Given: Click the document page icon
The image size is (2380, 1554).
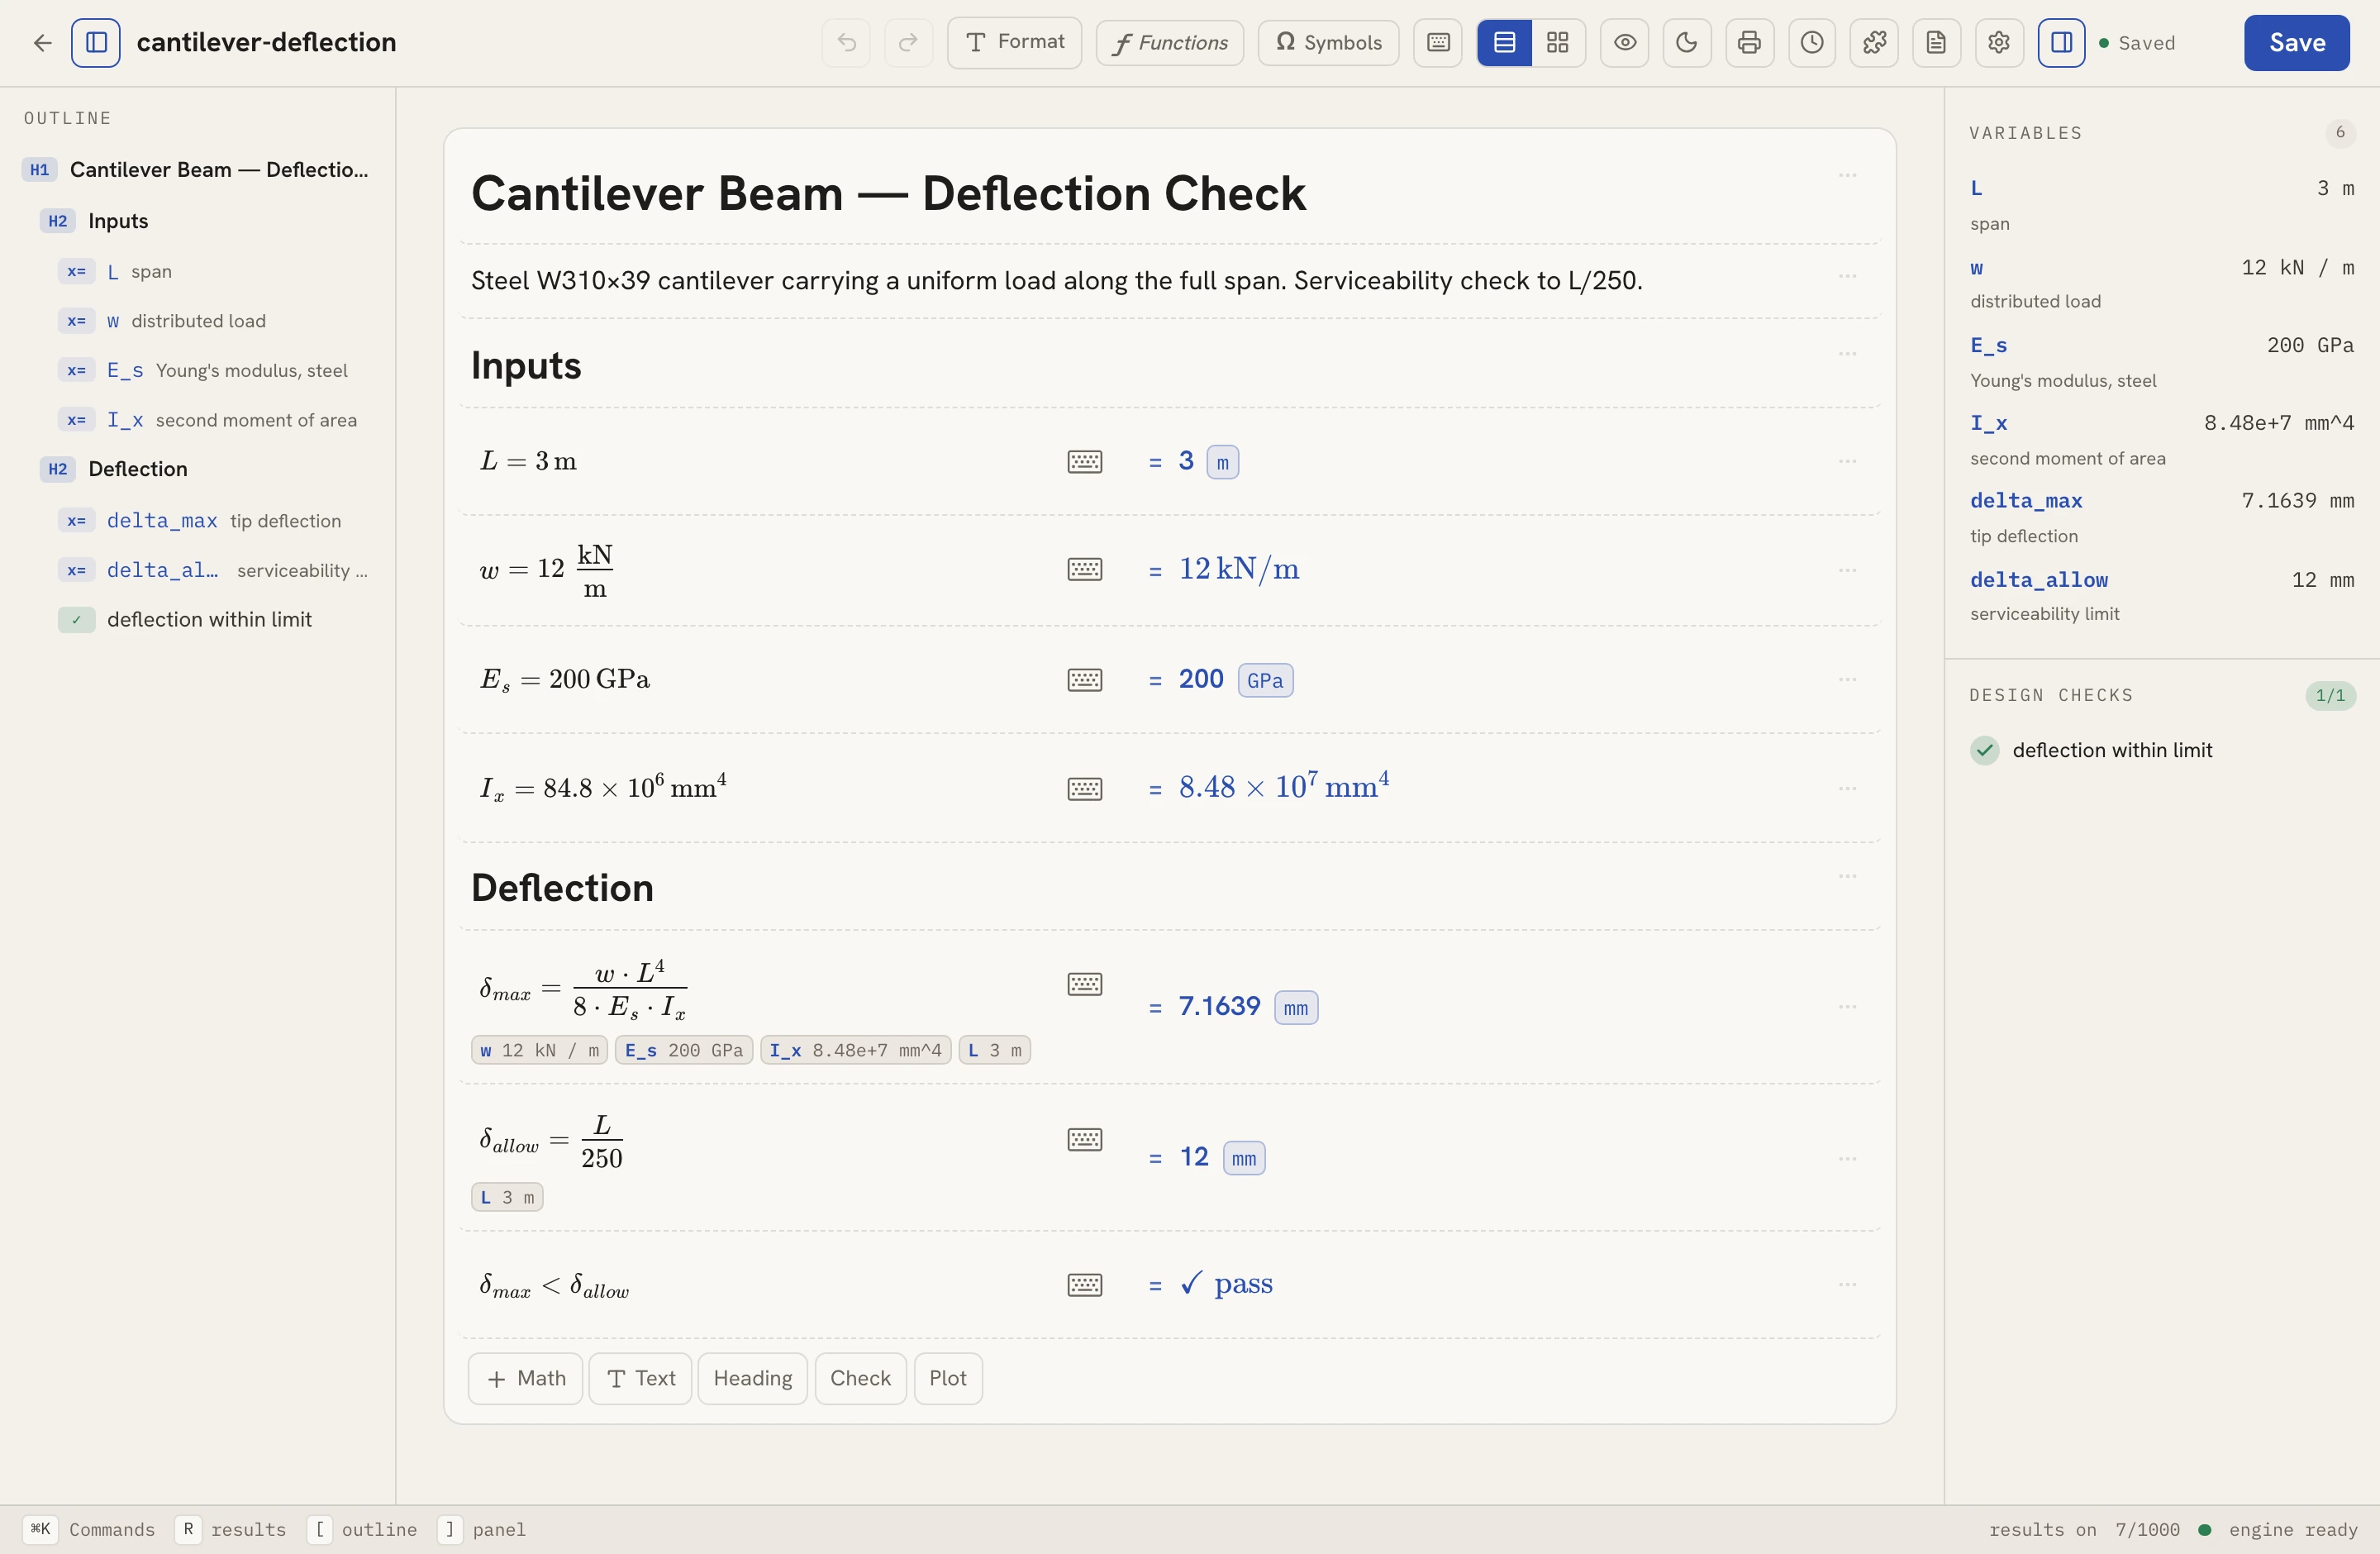Looking at the screenshot, I should 1936,43.
